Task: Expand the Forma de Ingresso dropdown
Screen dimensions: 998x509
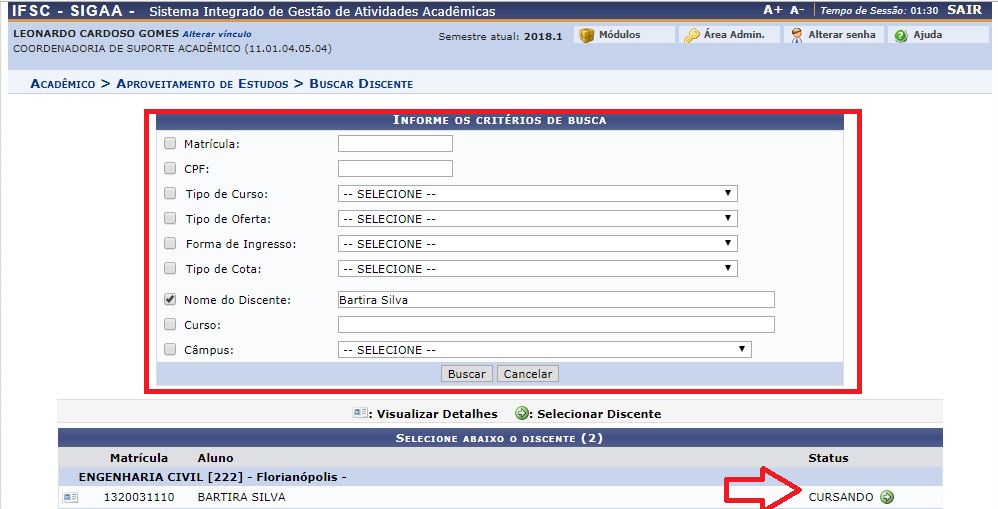Action: click(x=537, y=244)
